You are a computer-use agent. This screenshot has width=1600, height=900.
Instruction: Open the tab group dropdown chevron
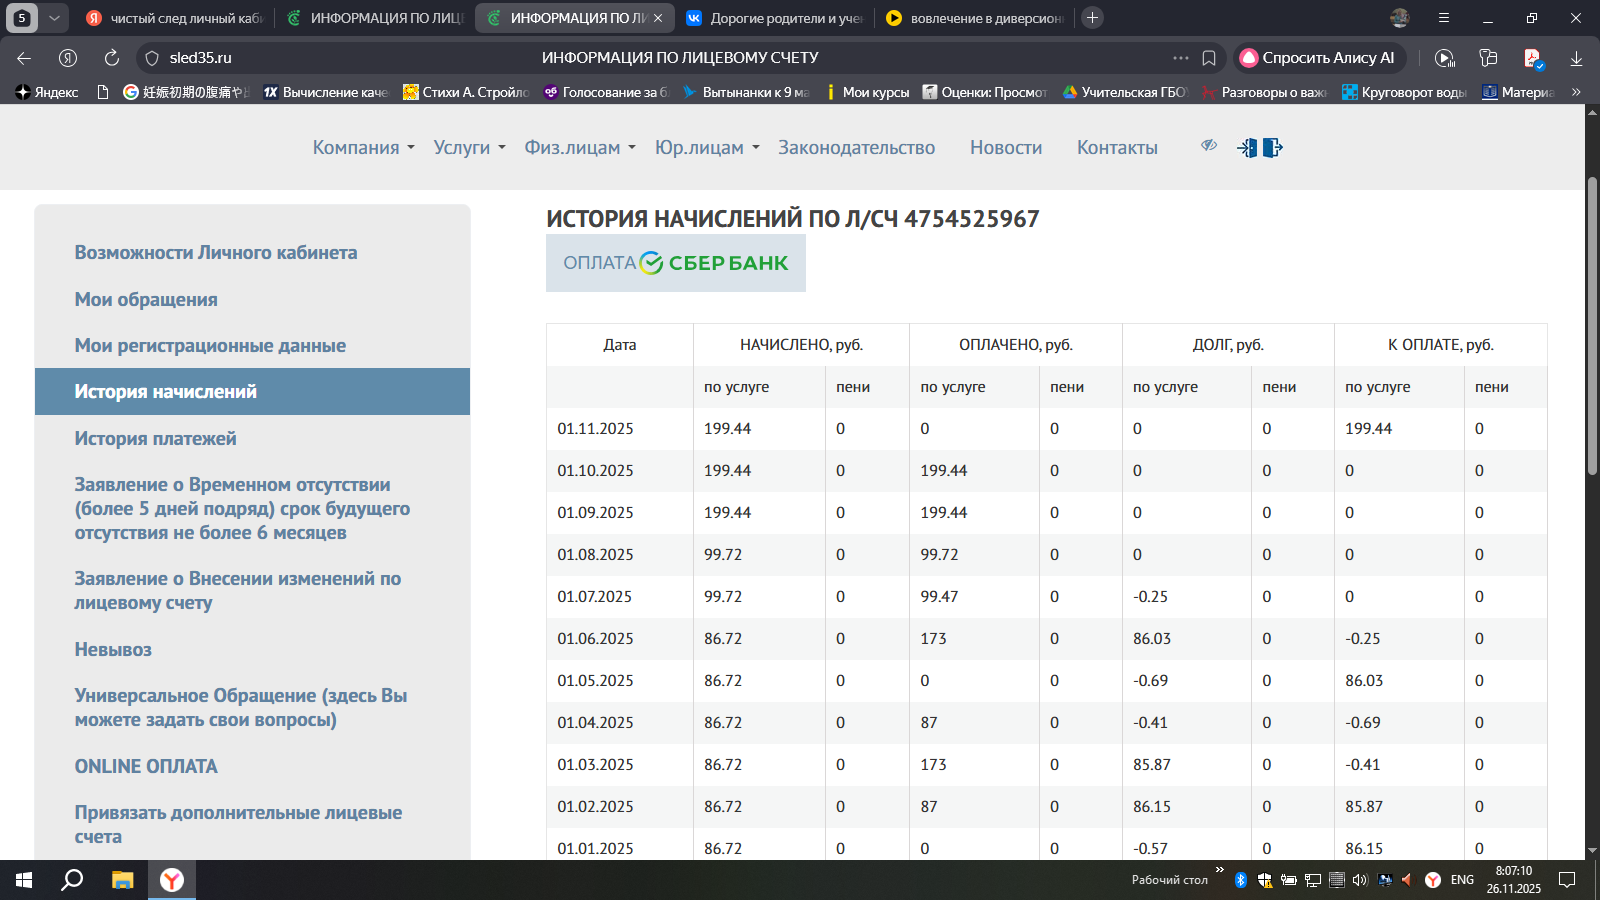click(x=55, y=18)
